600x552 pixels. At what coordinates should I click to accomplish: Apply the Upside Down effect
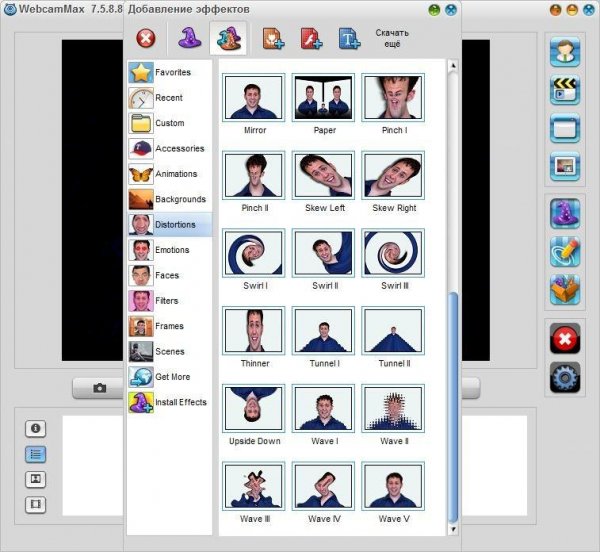tap(254, 409)
